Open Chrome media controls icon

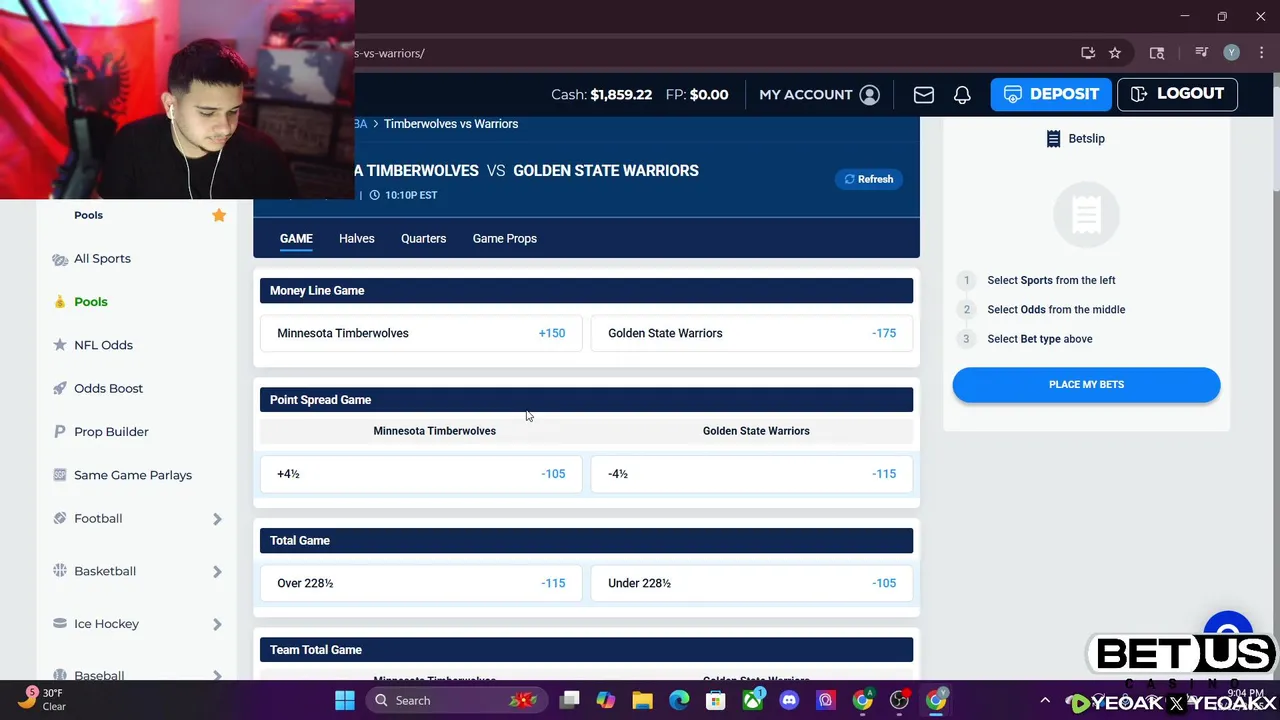1202,53
